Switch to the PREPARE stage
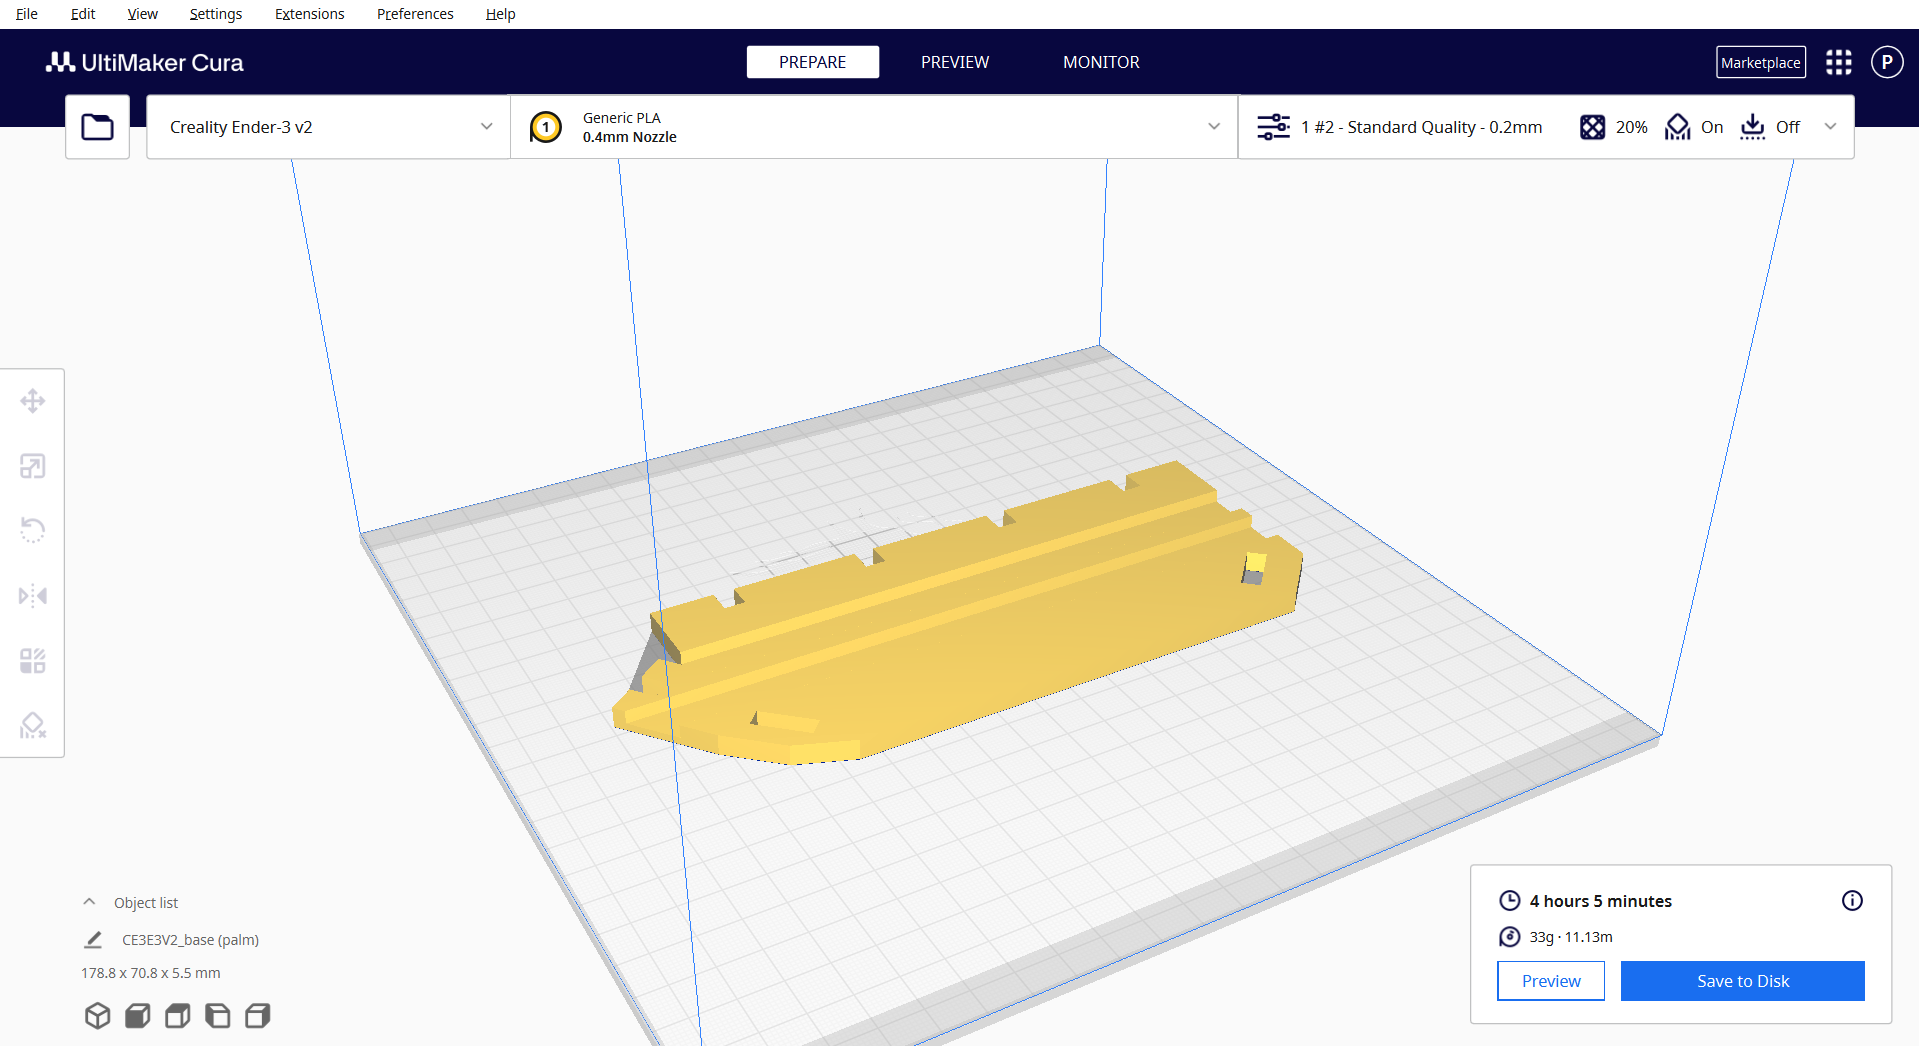 click(812, 62)
